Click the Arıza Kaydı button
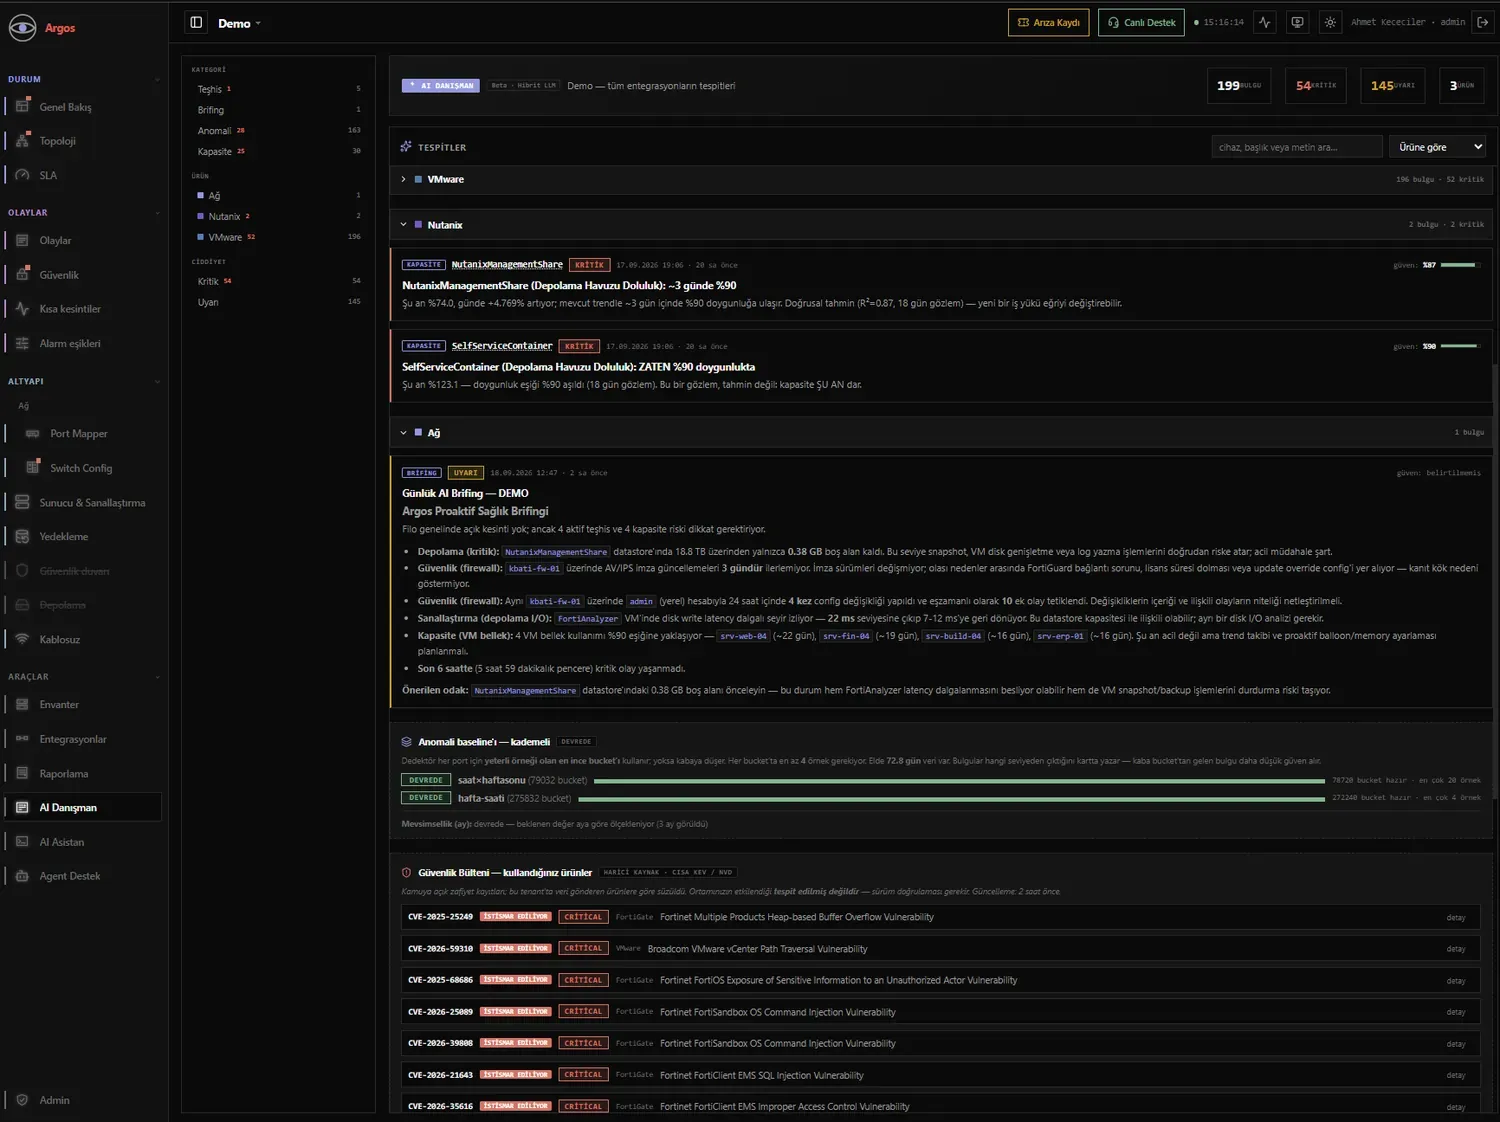Image resolution: width=1500 pixels, height=1122 pixels. [x=1049, y=23]
